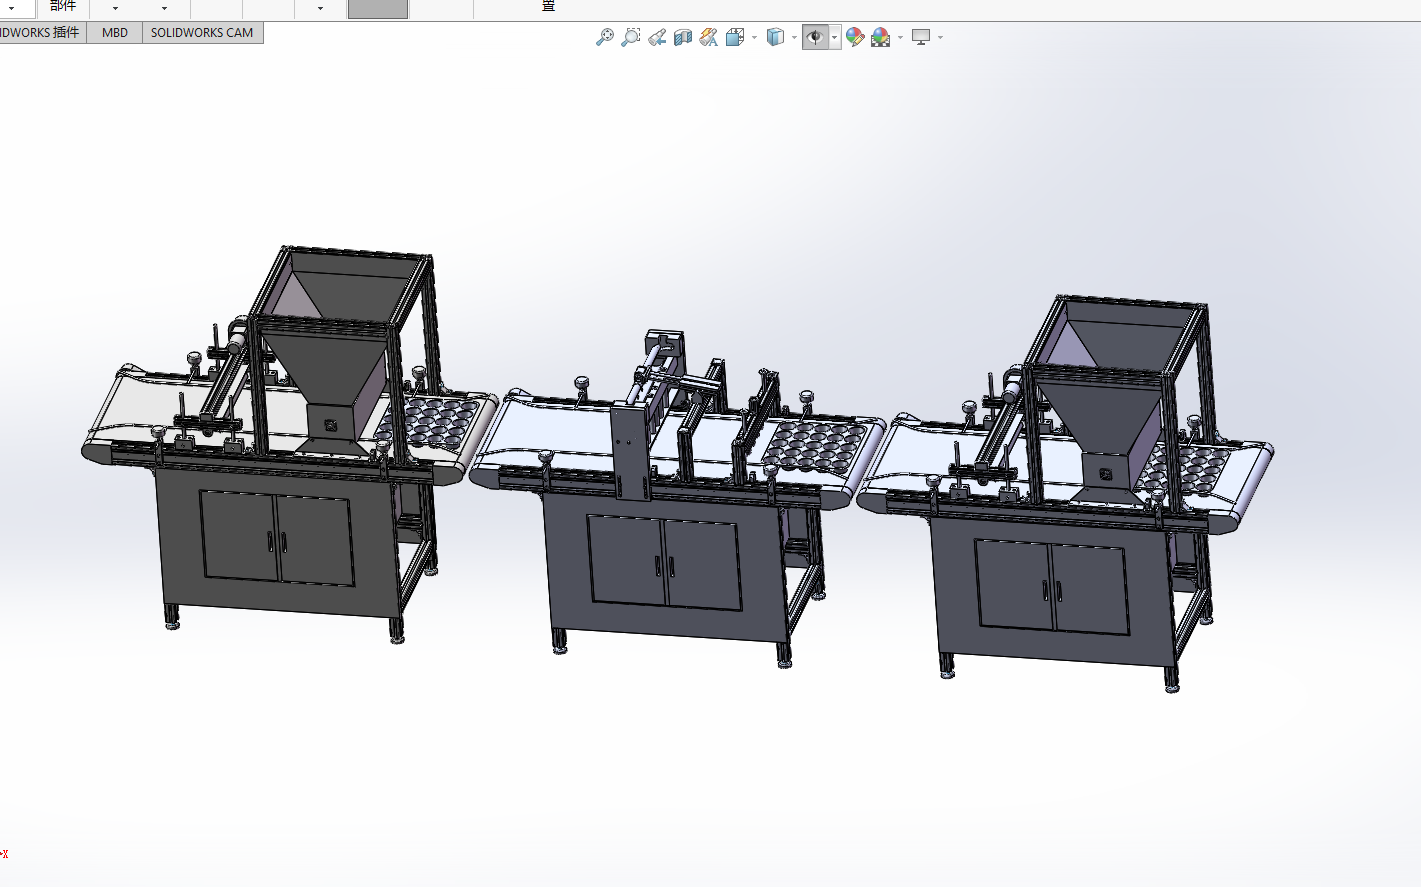This screenshot has height=887, width=1421.
Task: Click the Zoom to Fit icon
Action: pos(605,37)
